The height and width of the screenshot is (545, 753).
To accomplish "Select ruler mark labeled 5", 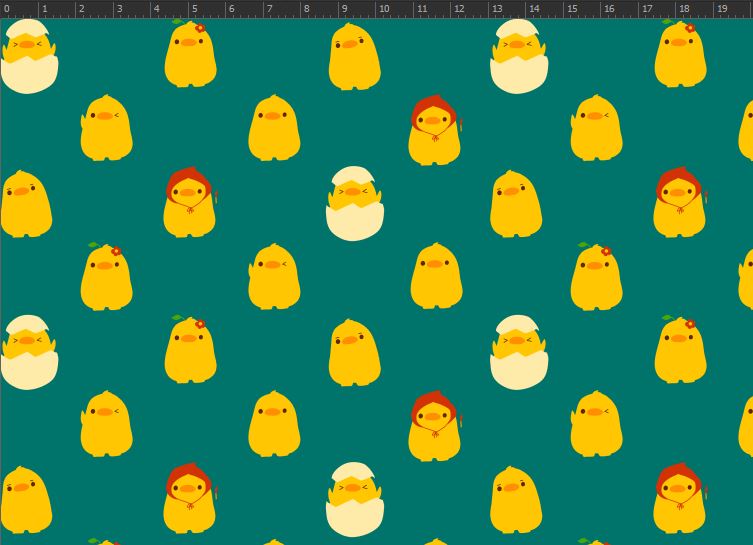I will pyautogui.click(x=194, y=9).
